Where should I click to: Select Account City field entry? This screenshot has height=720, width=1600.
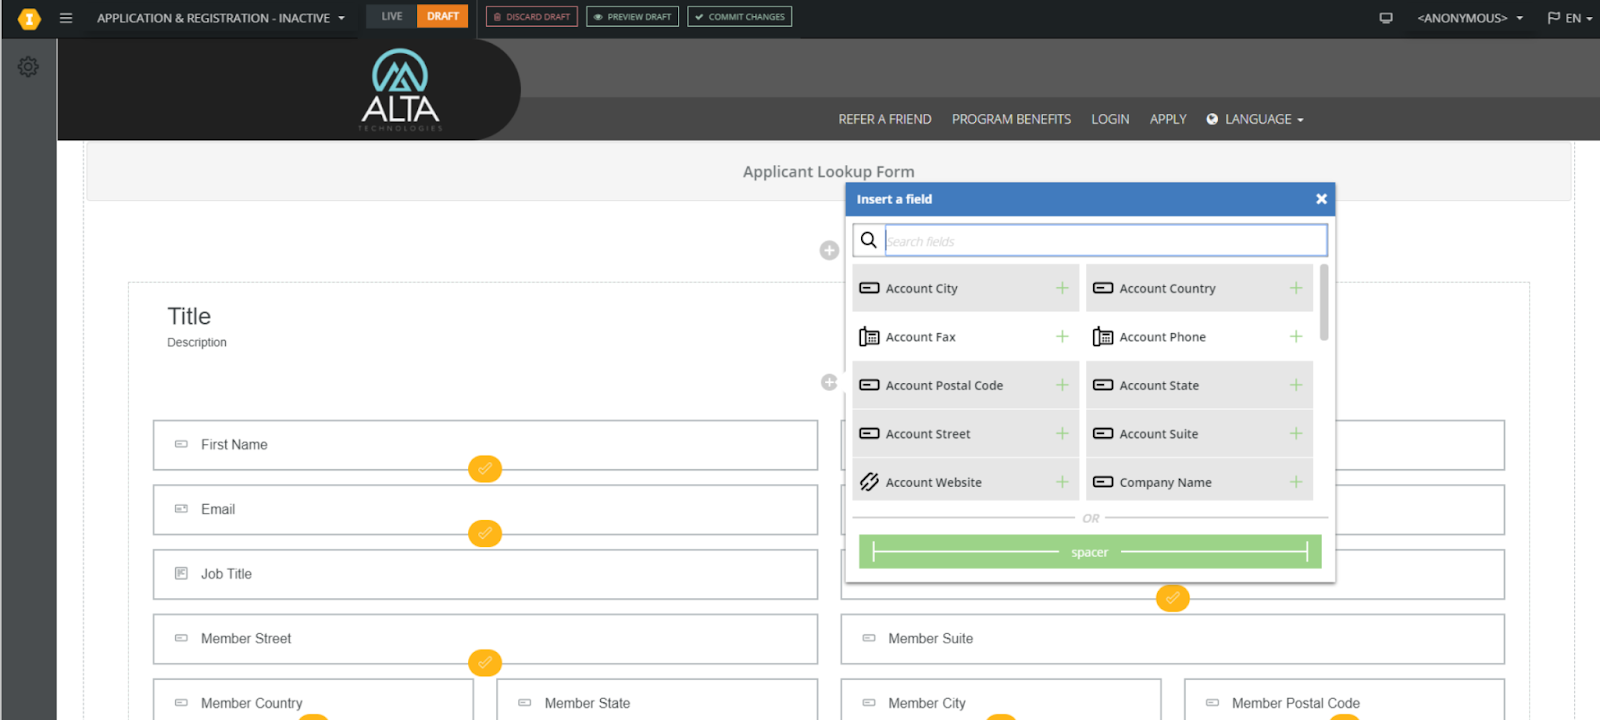tap(966, 288)
